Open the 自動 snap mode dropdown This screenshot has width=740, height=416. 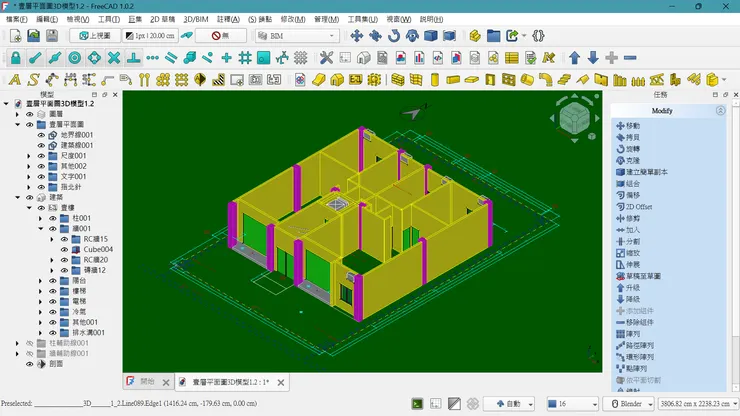click(509, 404)
